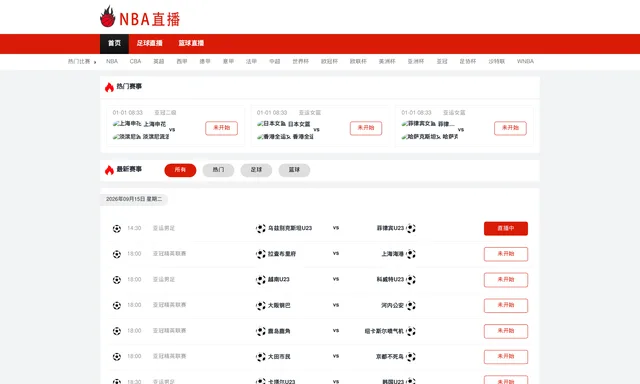Click league ball icon in 大田市民 row
Screen dimensions: 640x384
(117, 357)
